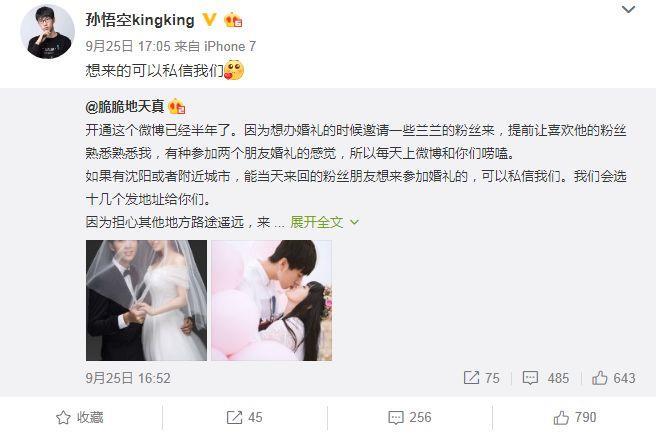Open the original post's comments showing 485
656x434 pixels.
(x=546, y=378)
